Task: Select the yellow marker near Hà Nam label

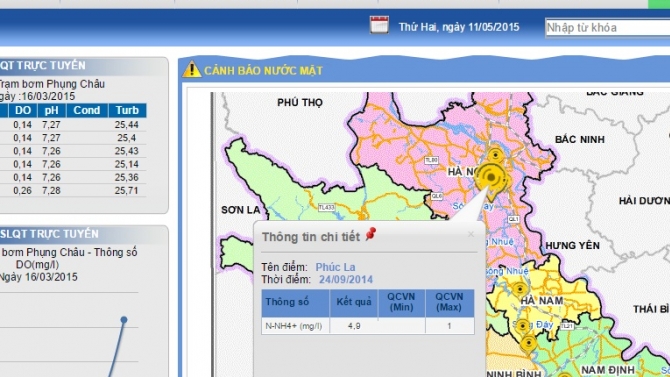Action: tap(520, 289)
